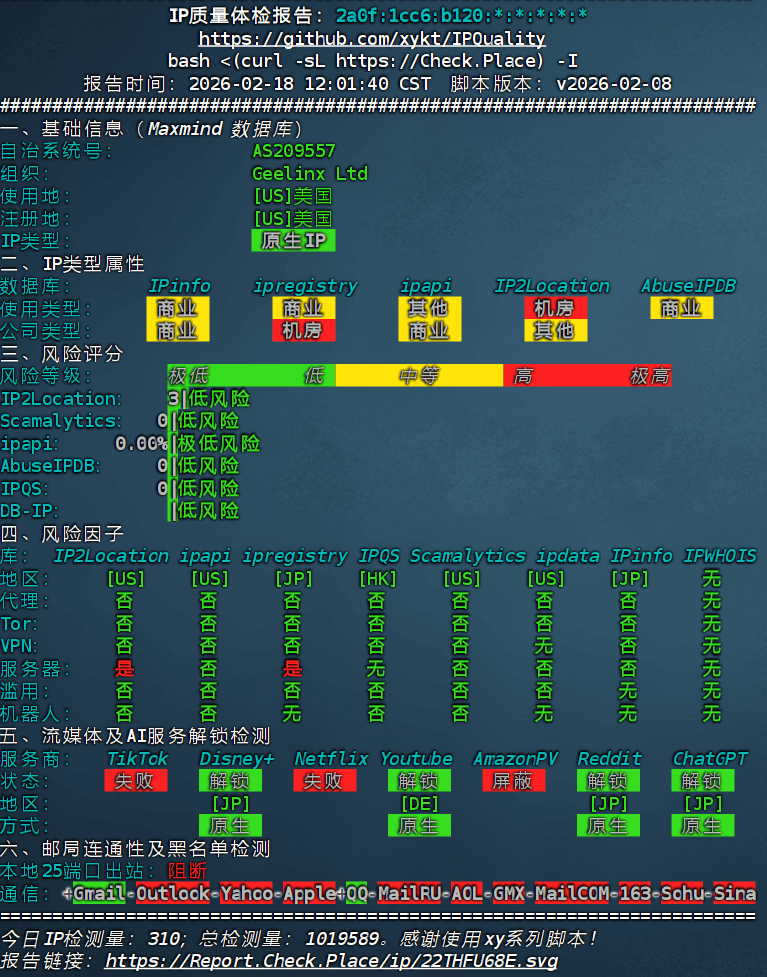The height and width of the screenshot is (977, 767).
Task: Click the DB-IP risk score row label
Action: [x=29, y=510]
